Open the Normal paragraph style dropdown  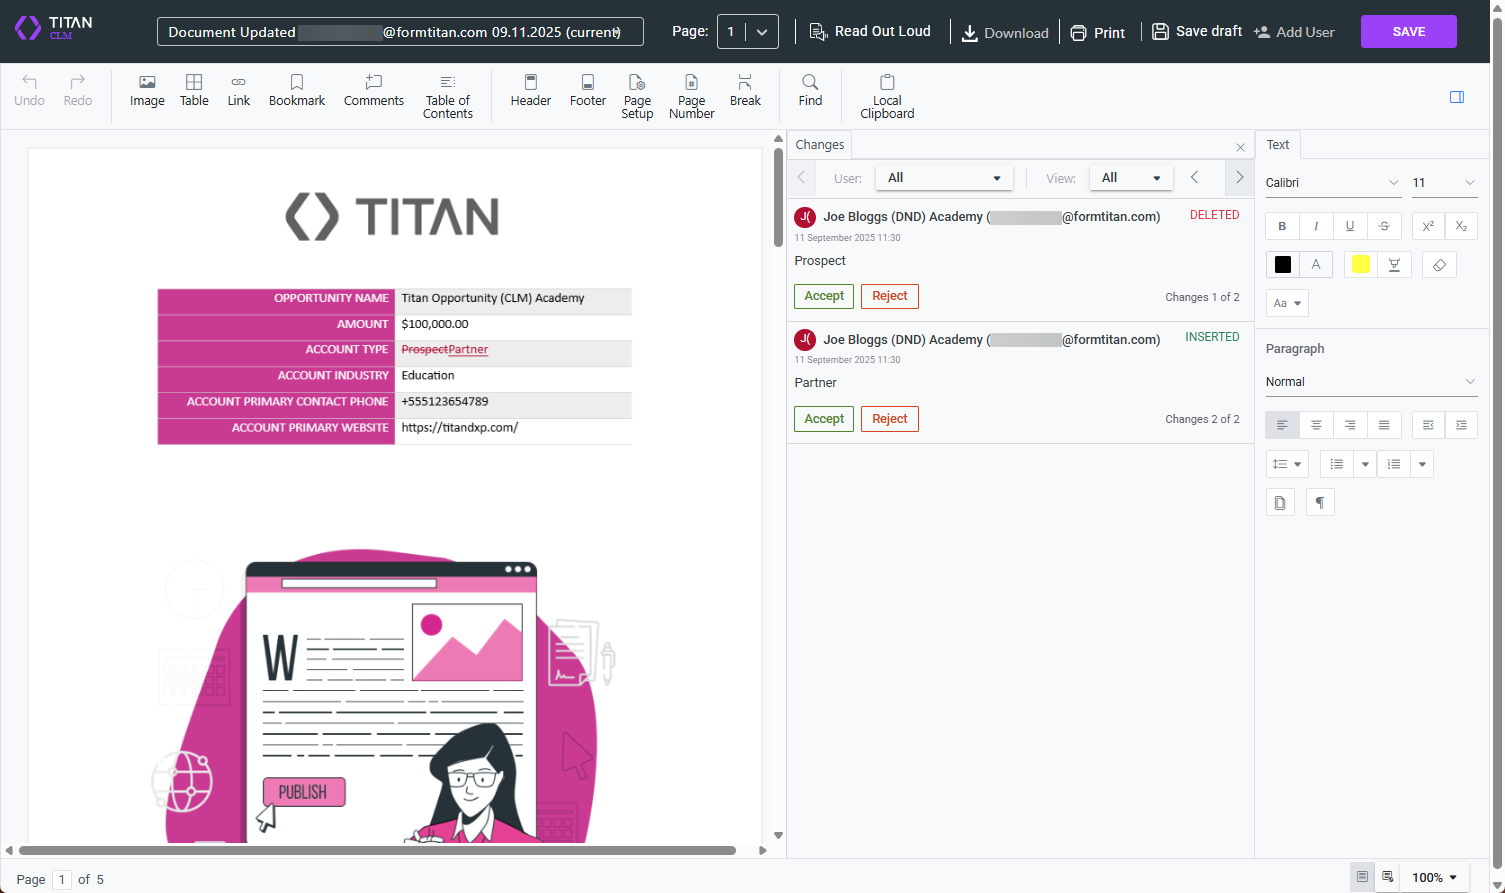pos(1370,381)
